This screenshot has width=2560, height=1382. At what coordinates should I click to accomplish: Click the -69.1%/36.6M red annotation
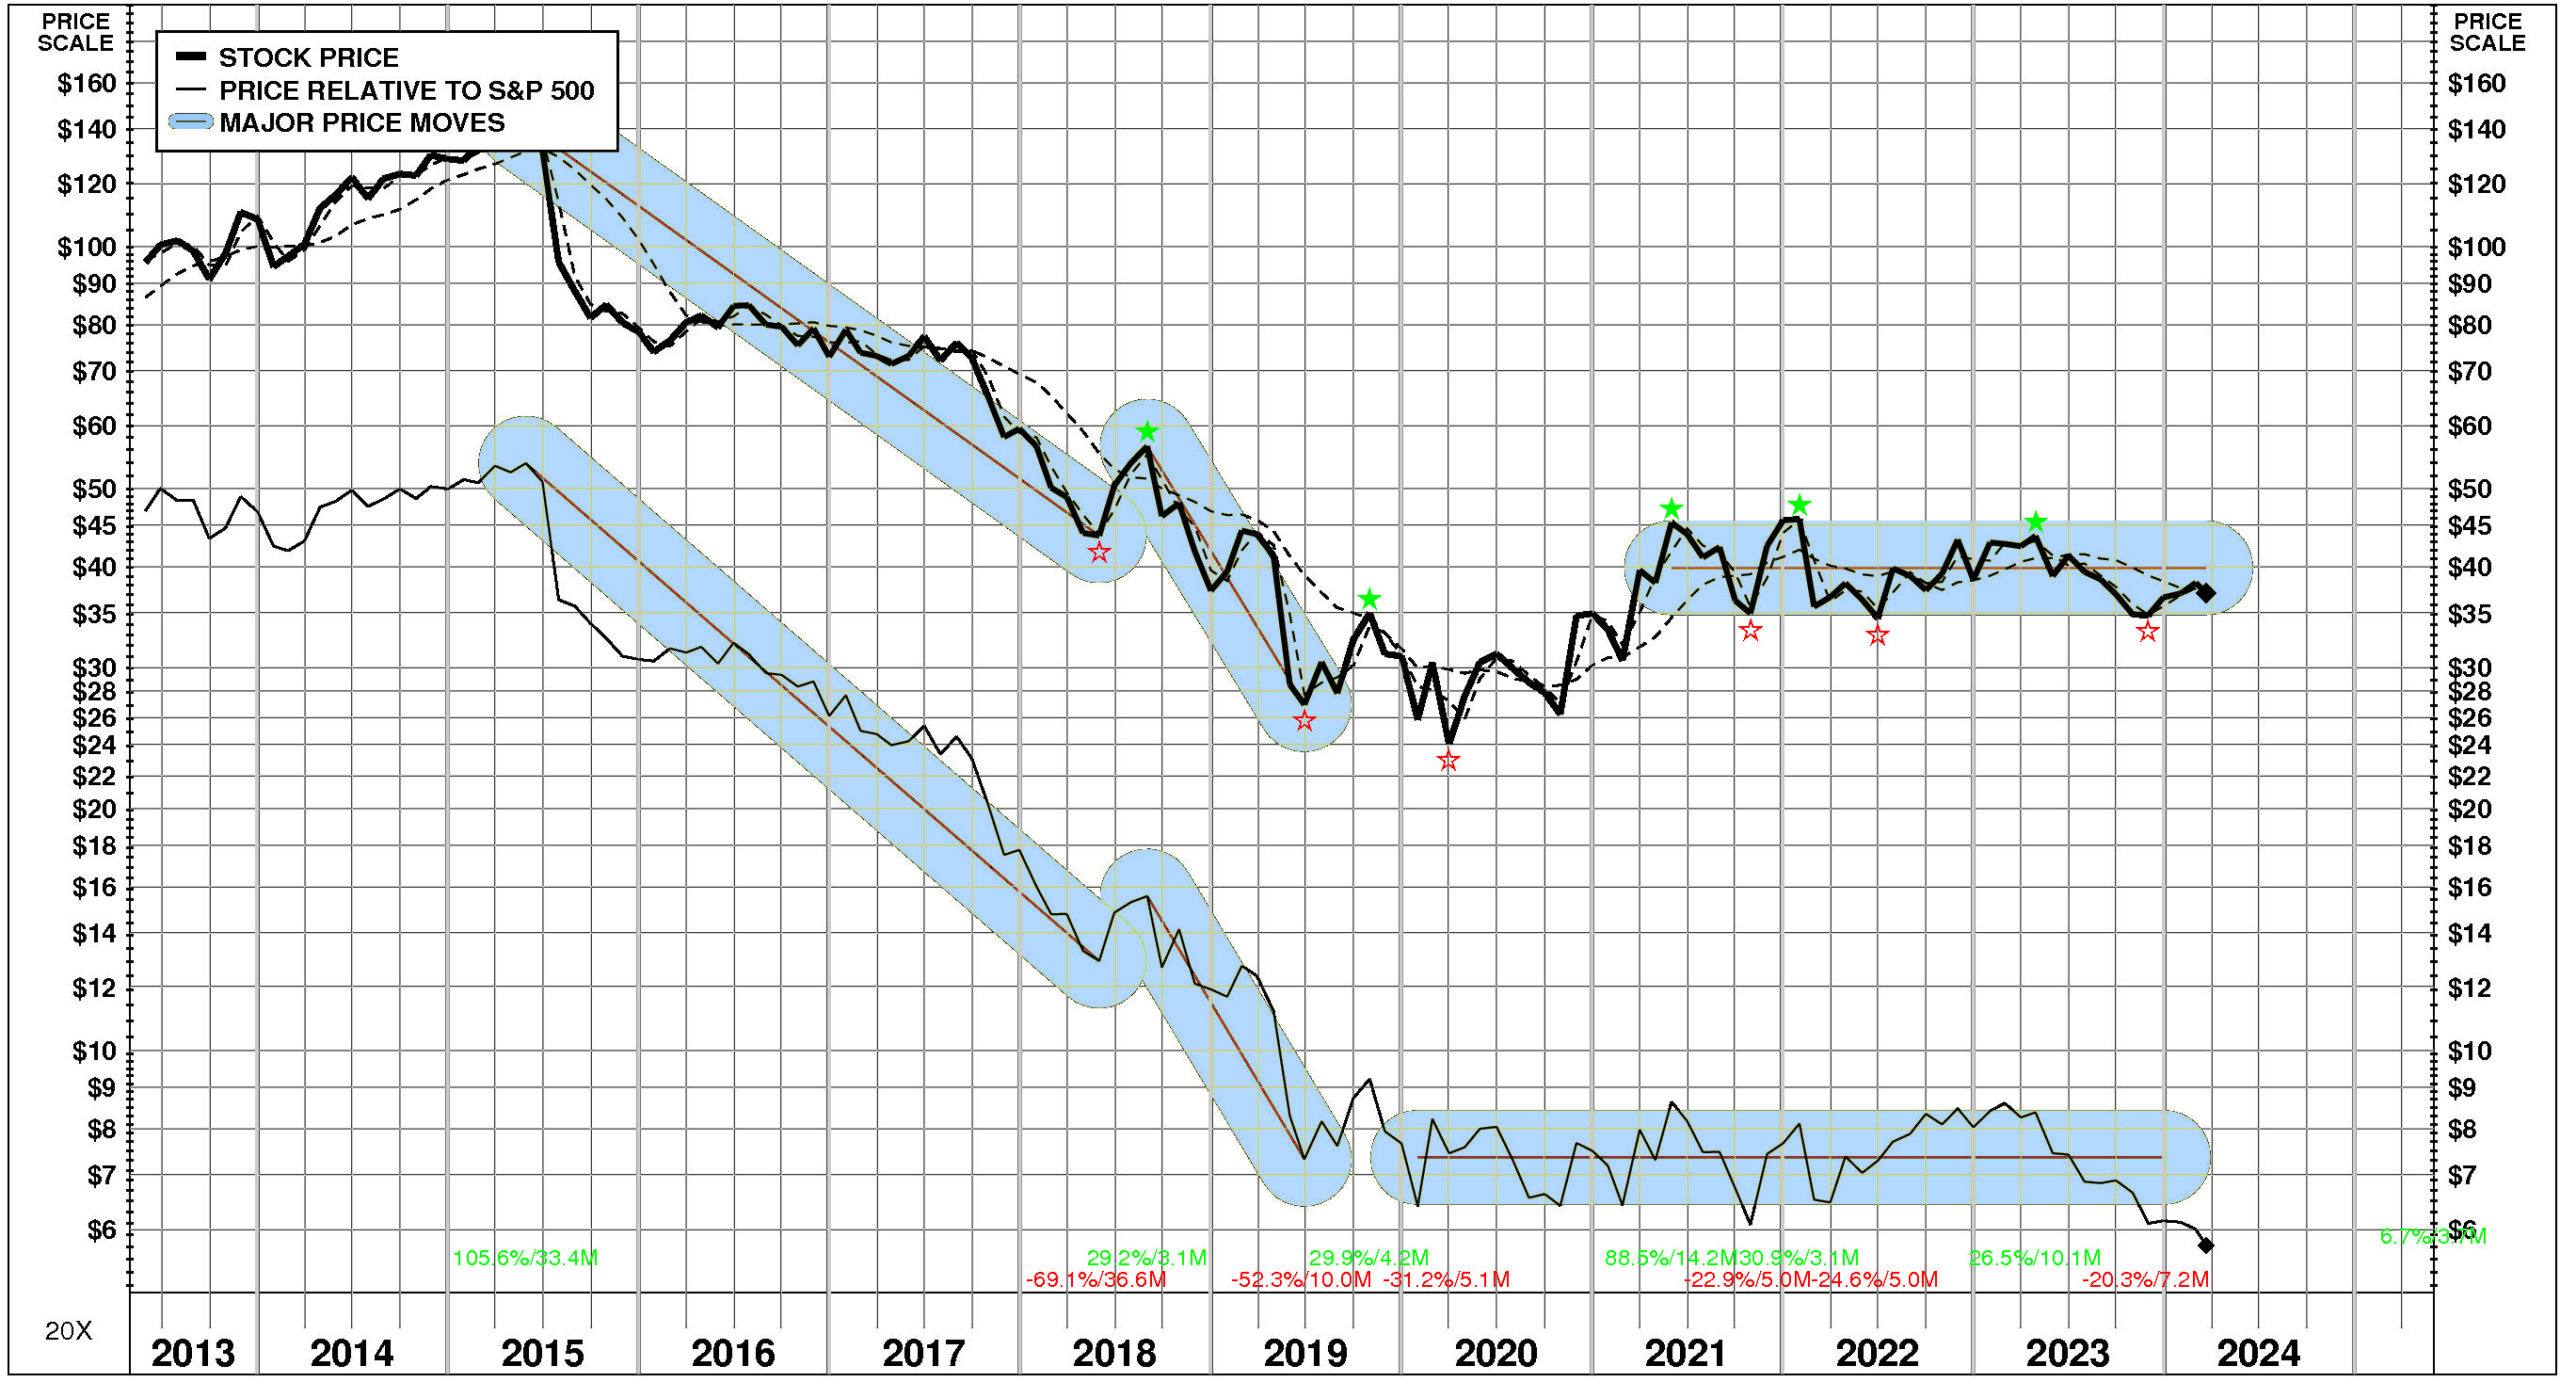click(x=1096, y=1280)
